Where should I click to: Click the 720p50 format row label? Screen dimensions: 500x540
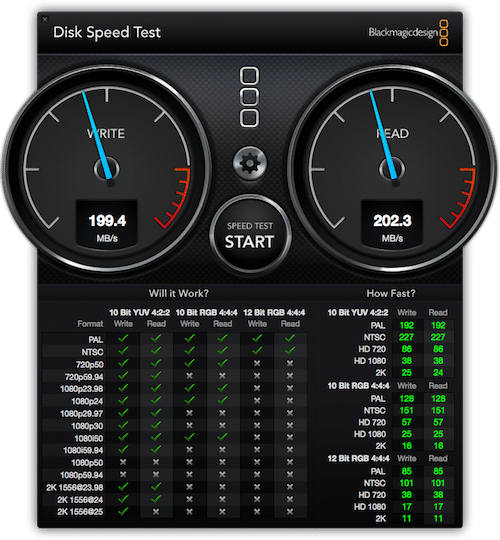(90, 364)
